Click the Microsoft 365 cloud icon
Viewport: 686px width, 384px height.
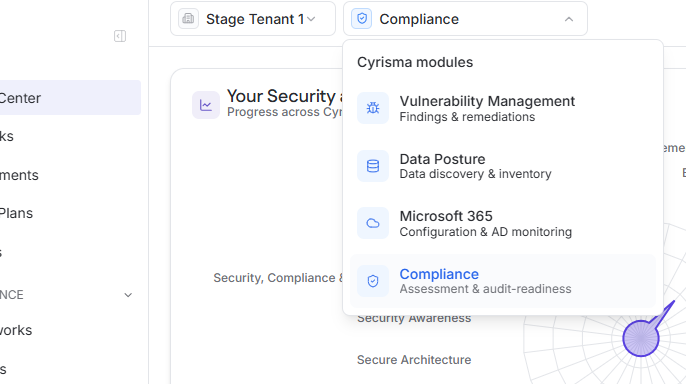tap(373, 223)
